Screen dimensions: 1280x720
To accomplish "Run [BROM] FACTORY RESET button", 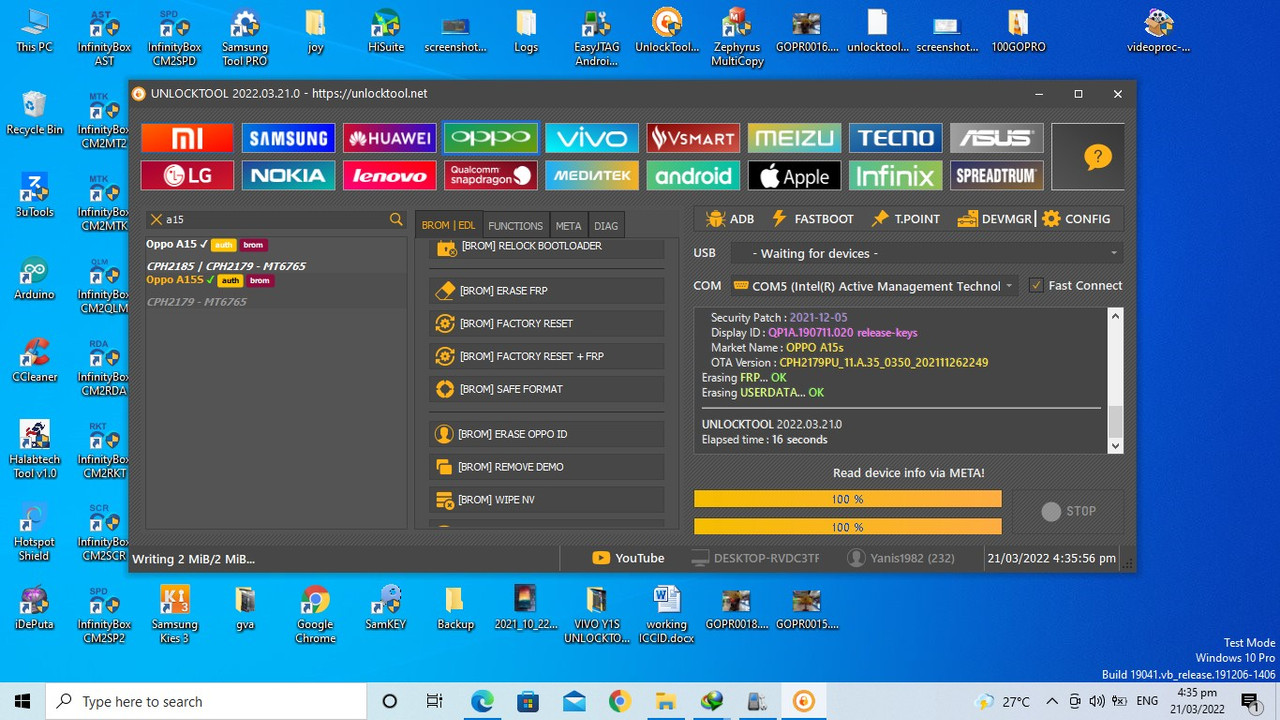I will (547, 323).
